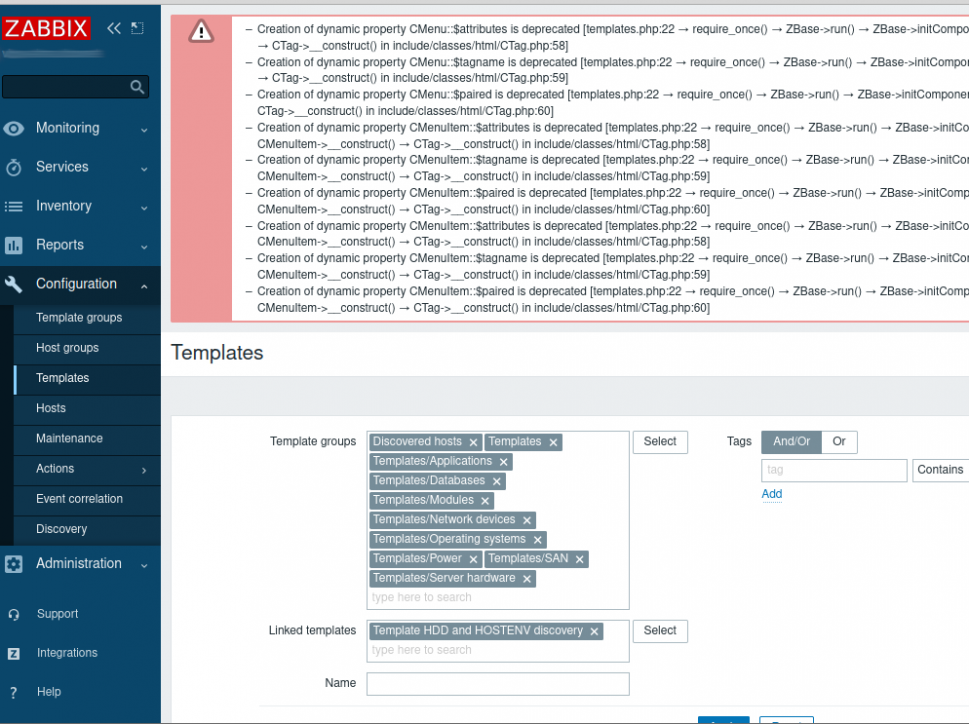Screen dimensions: 969x724
Task: Click the Administration gear icon
Action: (x=14, y=564)
